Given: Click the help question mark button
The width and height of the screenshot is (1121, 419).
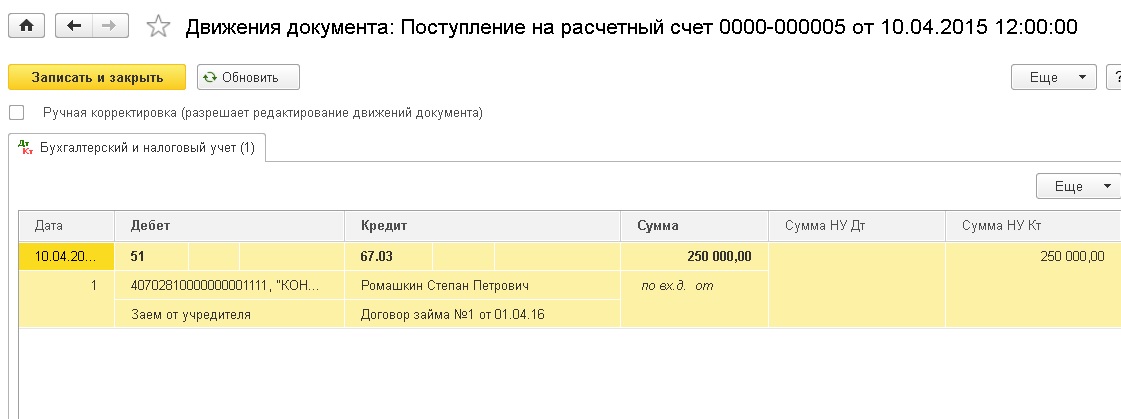Looking at the screenshot, I should point(1113,77).
